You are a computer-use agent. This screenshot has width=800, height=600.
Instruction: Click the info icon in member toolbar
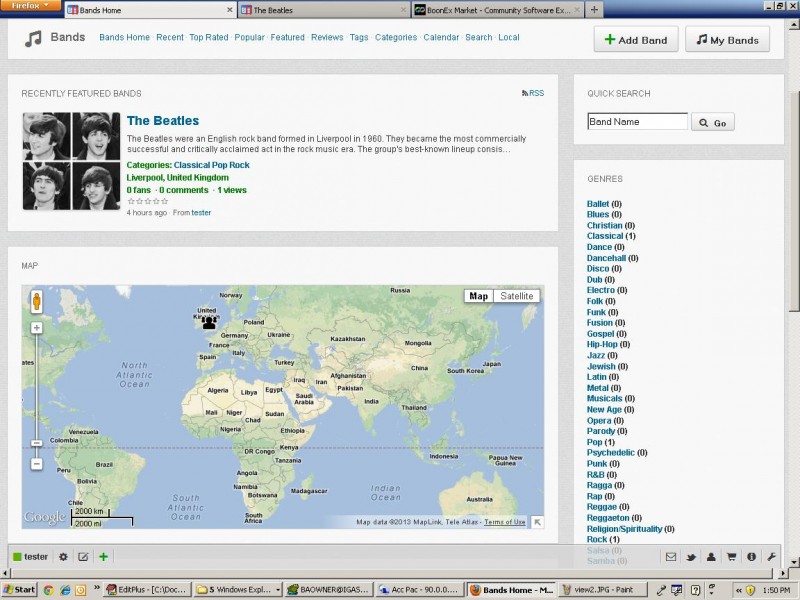(x=752, y=557)
